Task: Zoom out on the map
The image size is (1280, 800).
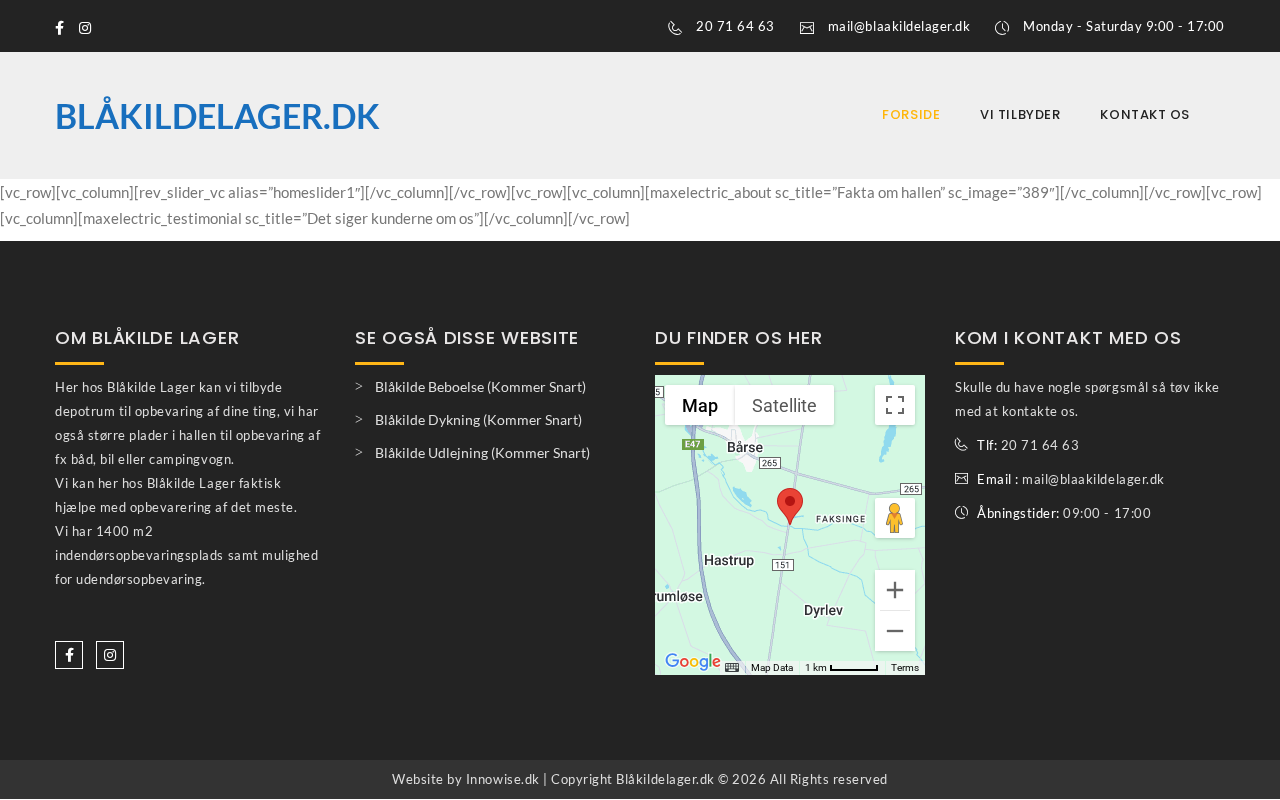Action: point(894,631)
